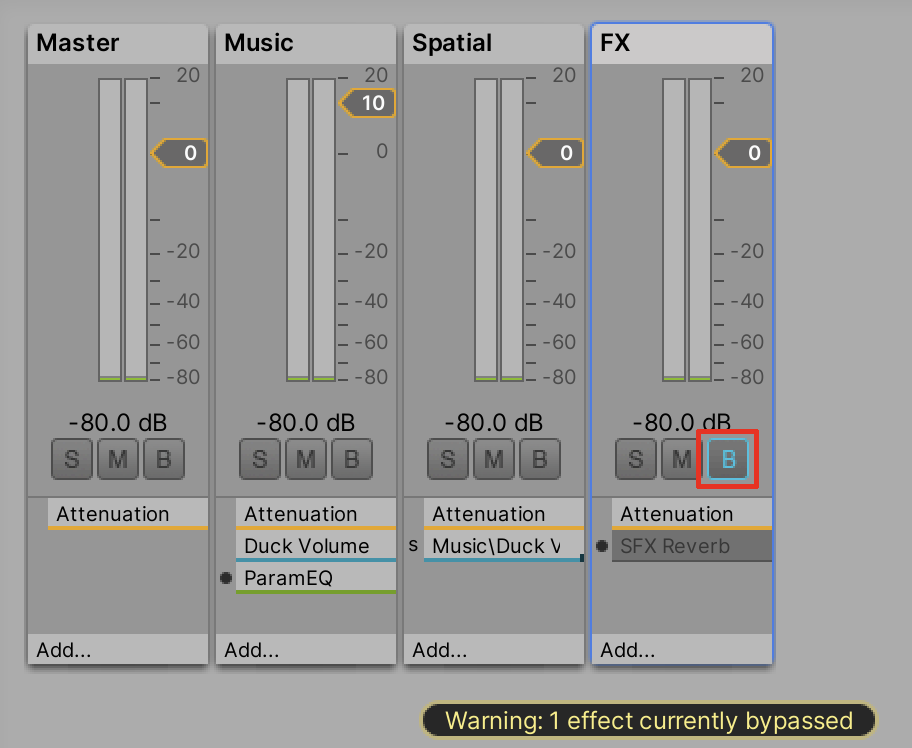Open Add effect menu in FX strip
The width and height of the screenshot is (912, 748).
coord(628,650)
